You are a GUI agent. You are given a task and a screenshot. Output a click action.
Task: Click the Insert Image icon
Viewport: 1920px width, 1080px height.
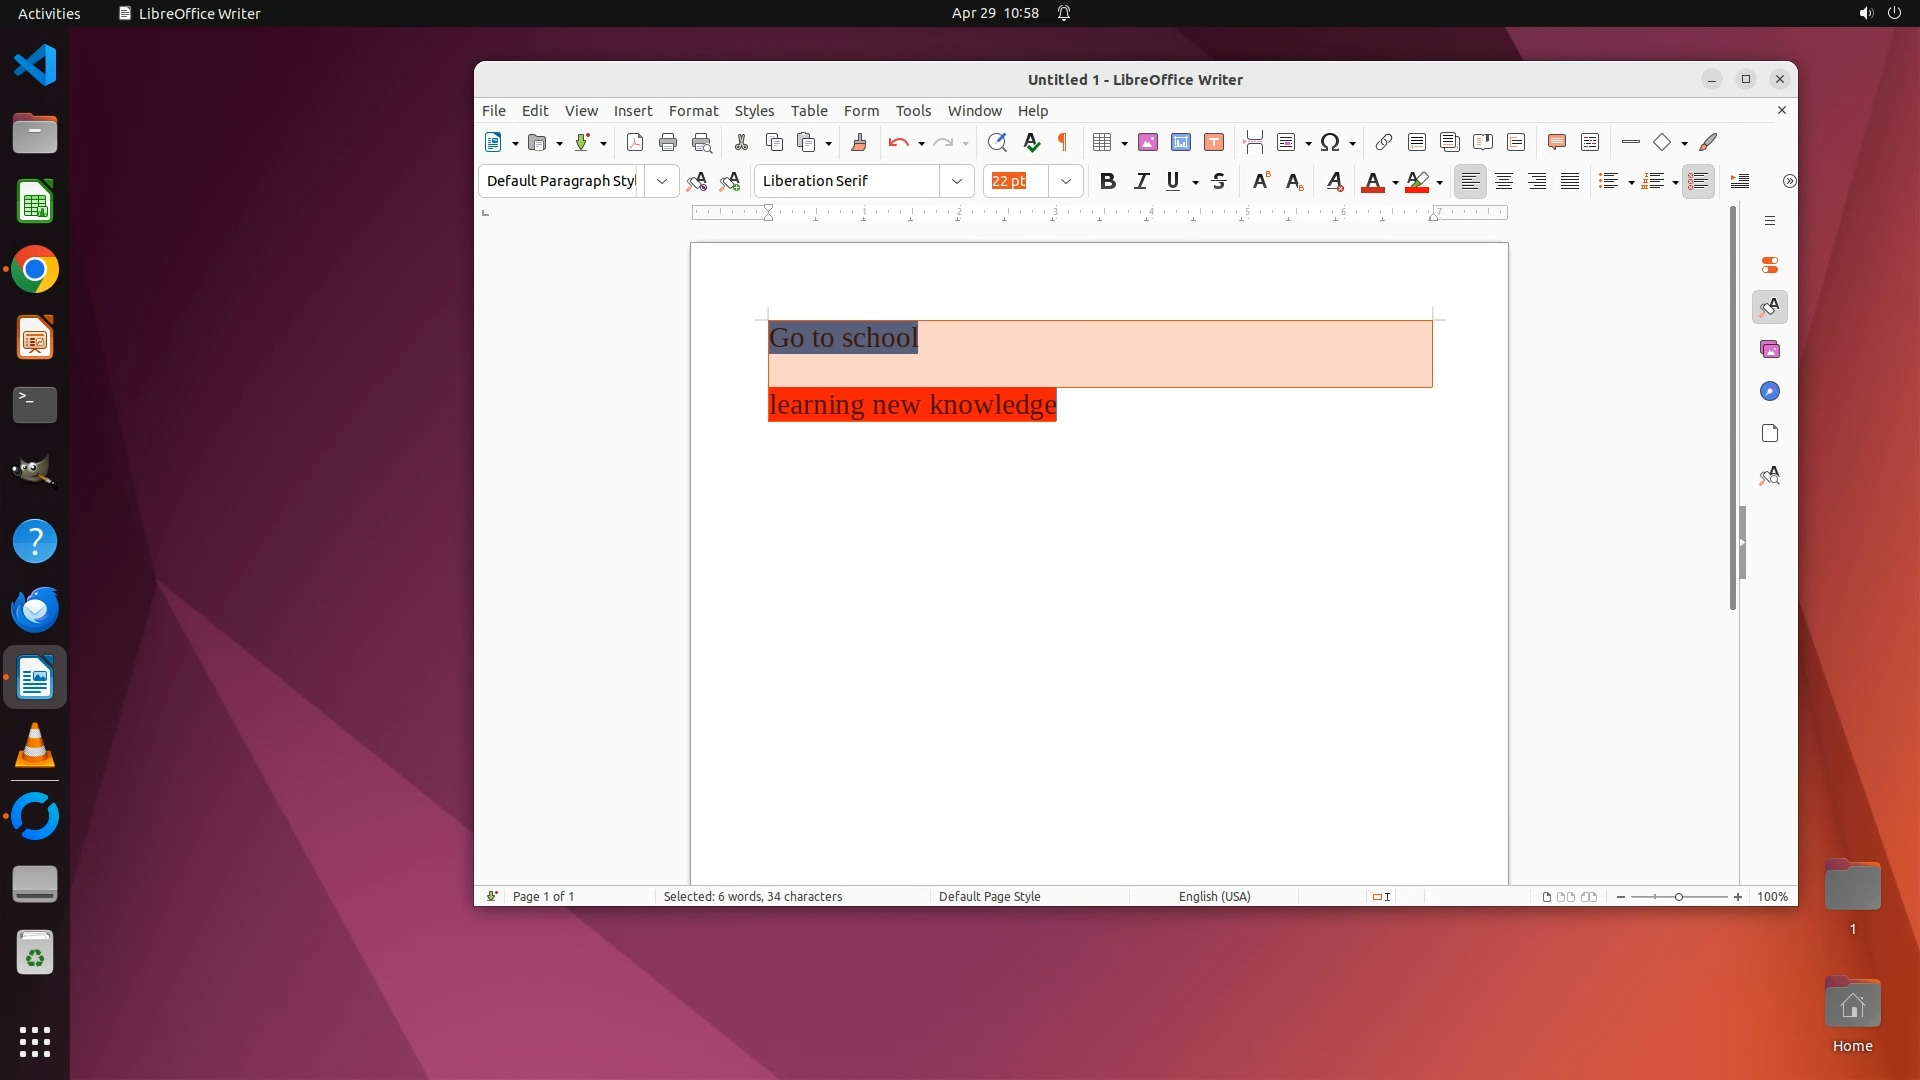click(1148, 142)
